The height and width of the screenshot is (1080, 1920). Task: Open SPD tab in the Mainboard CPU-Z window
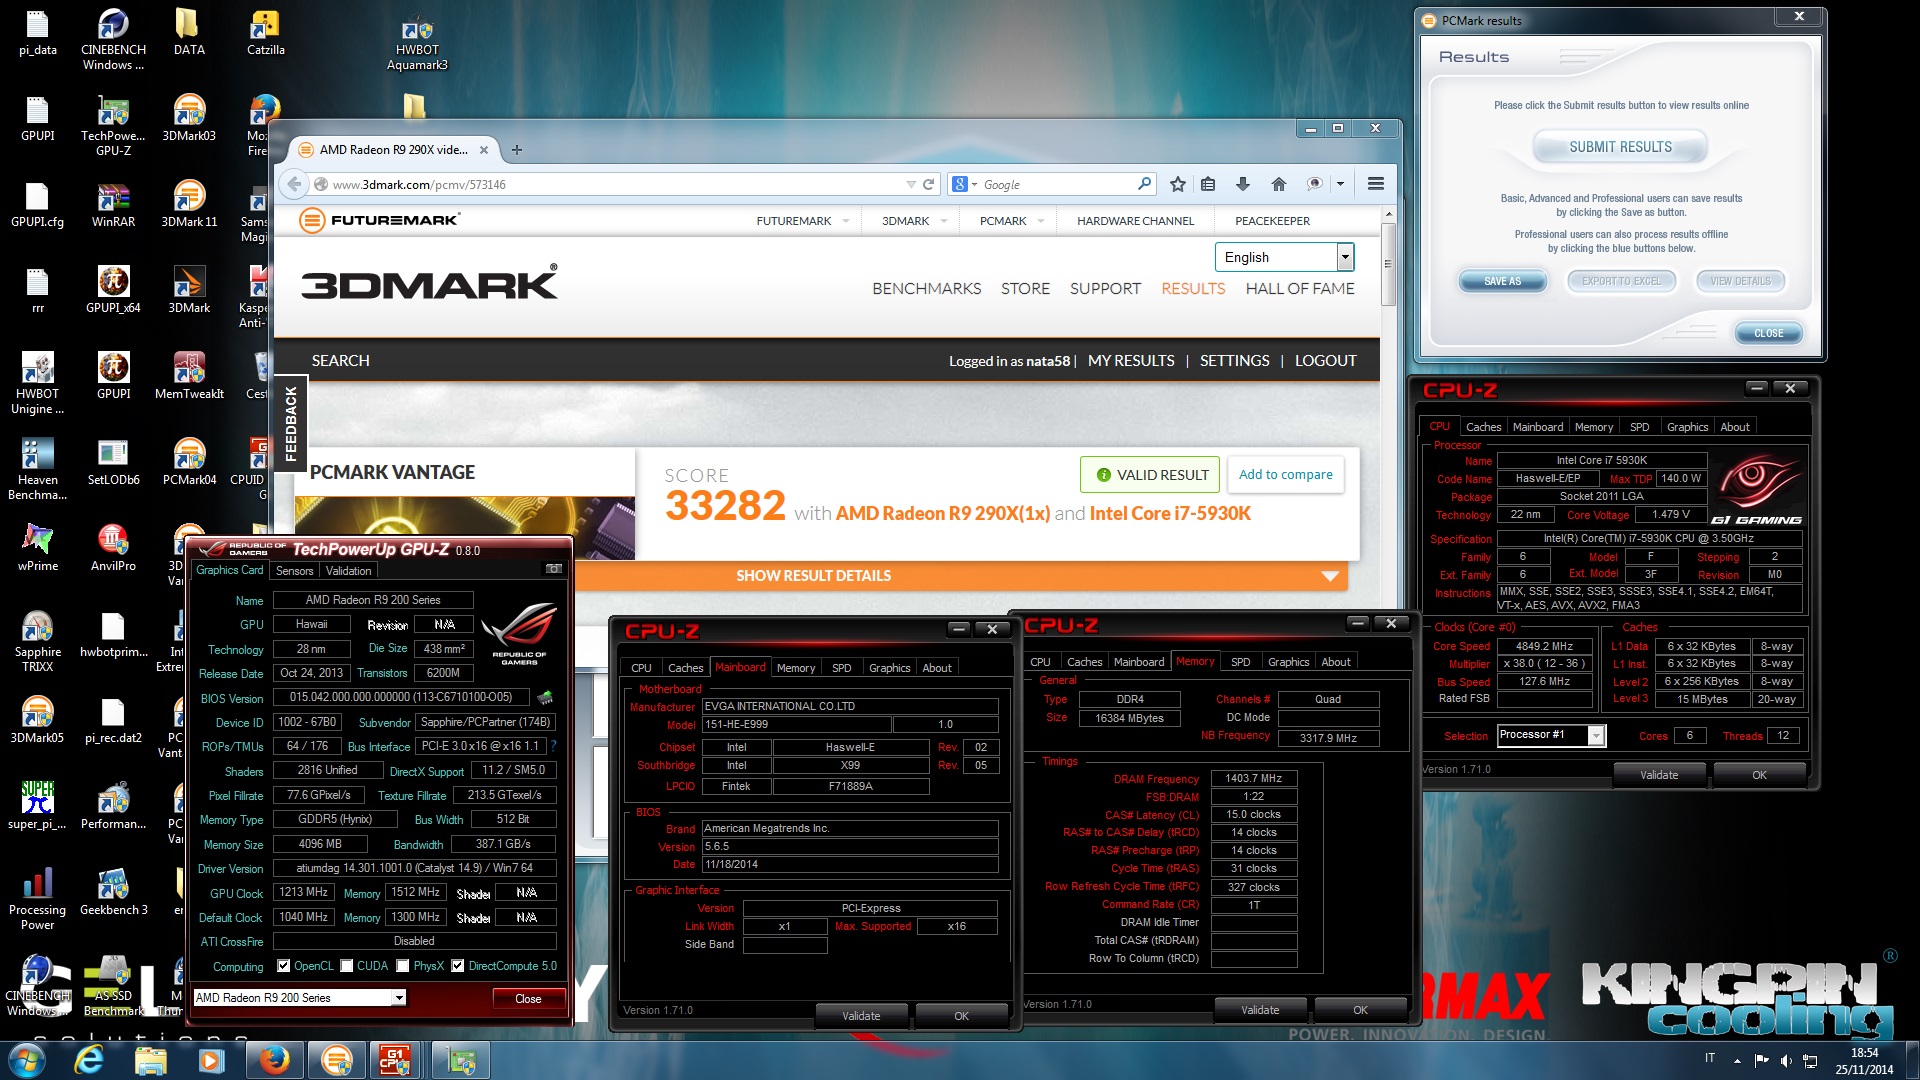click(x=842, y=668)
